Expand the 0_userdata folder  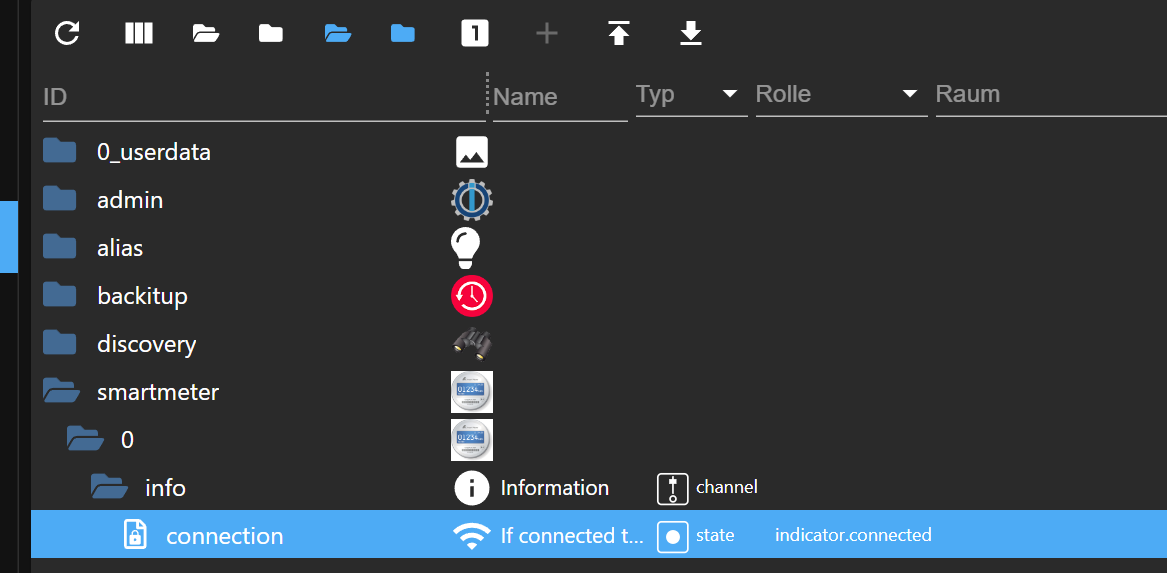[60, 151]
